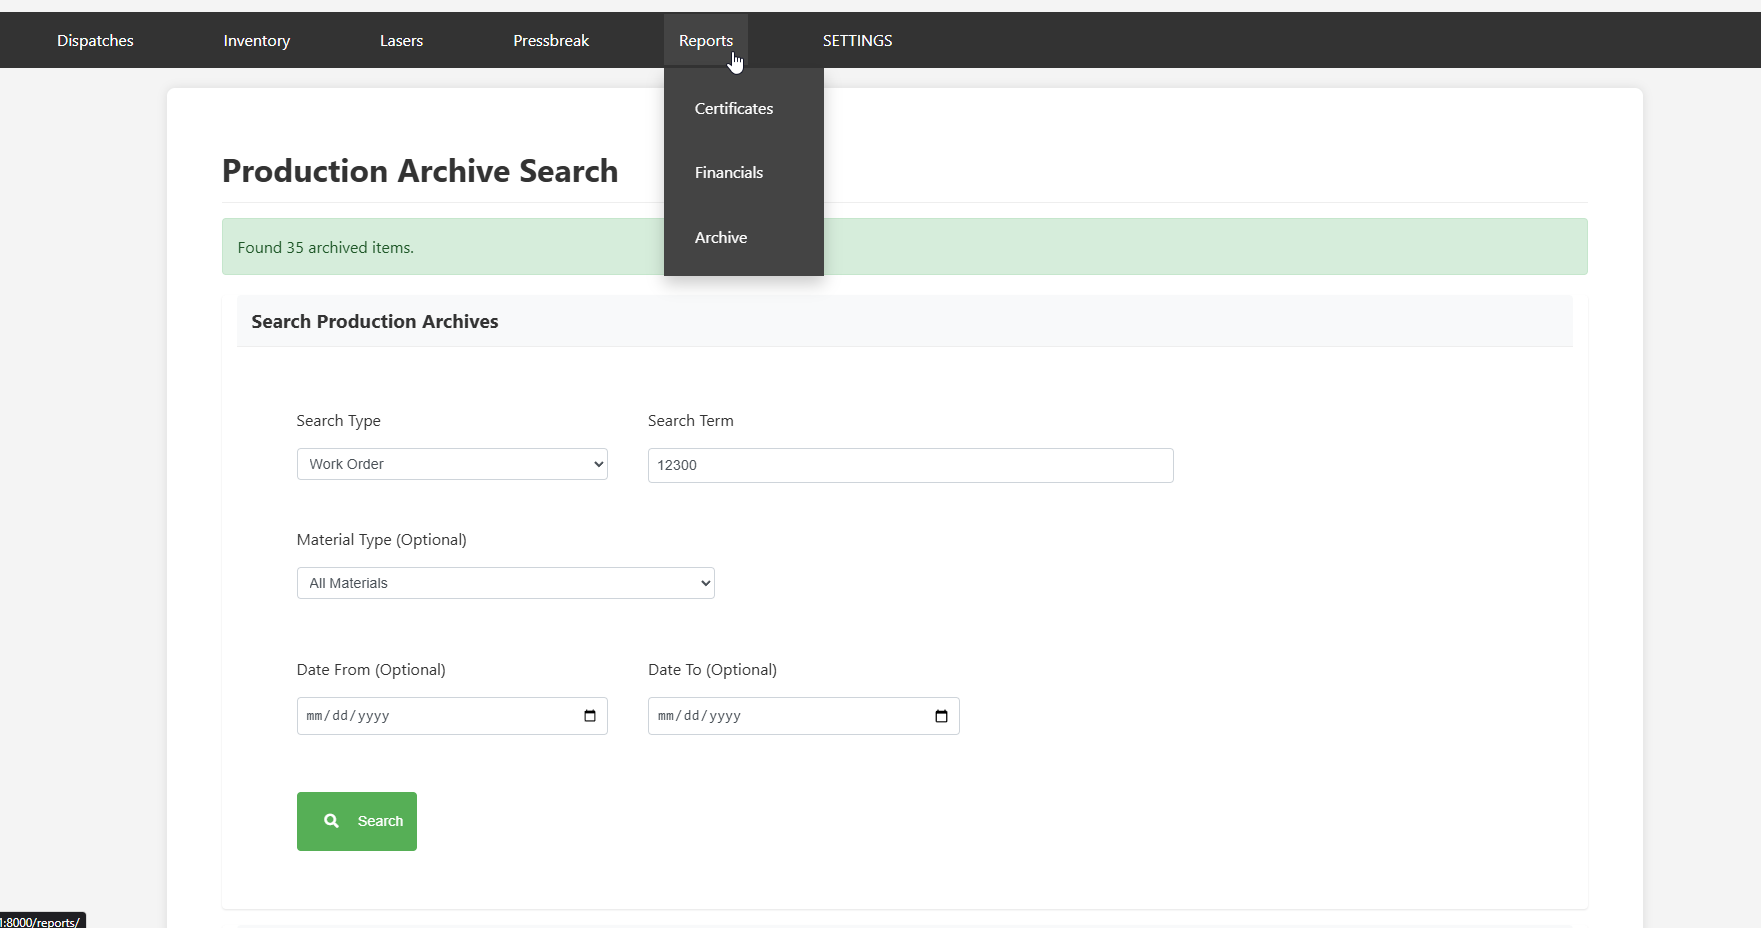
Task: Go to Archive from the Reports menu
Action: [721, 238]
